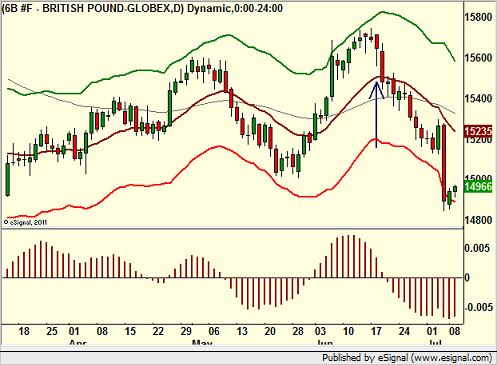Click the date label 17 on the time axis

coord(376,331)
